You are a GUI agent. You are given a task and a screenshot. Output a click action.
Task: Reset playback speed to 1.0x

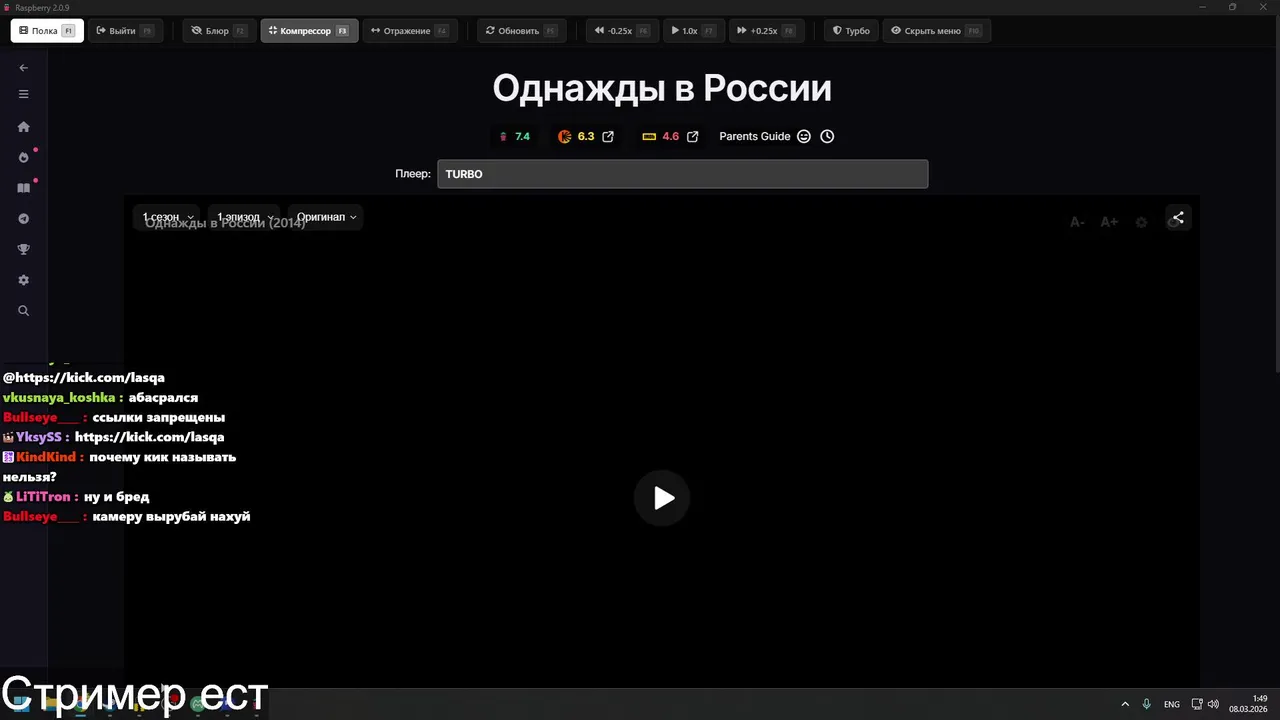(693, 31)
